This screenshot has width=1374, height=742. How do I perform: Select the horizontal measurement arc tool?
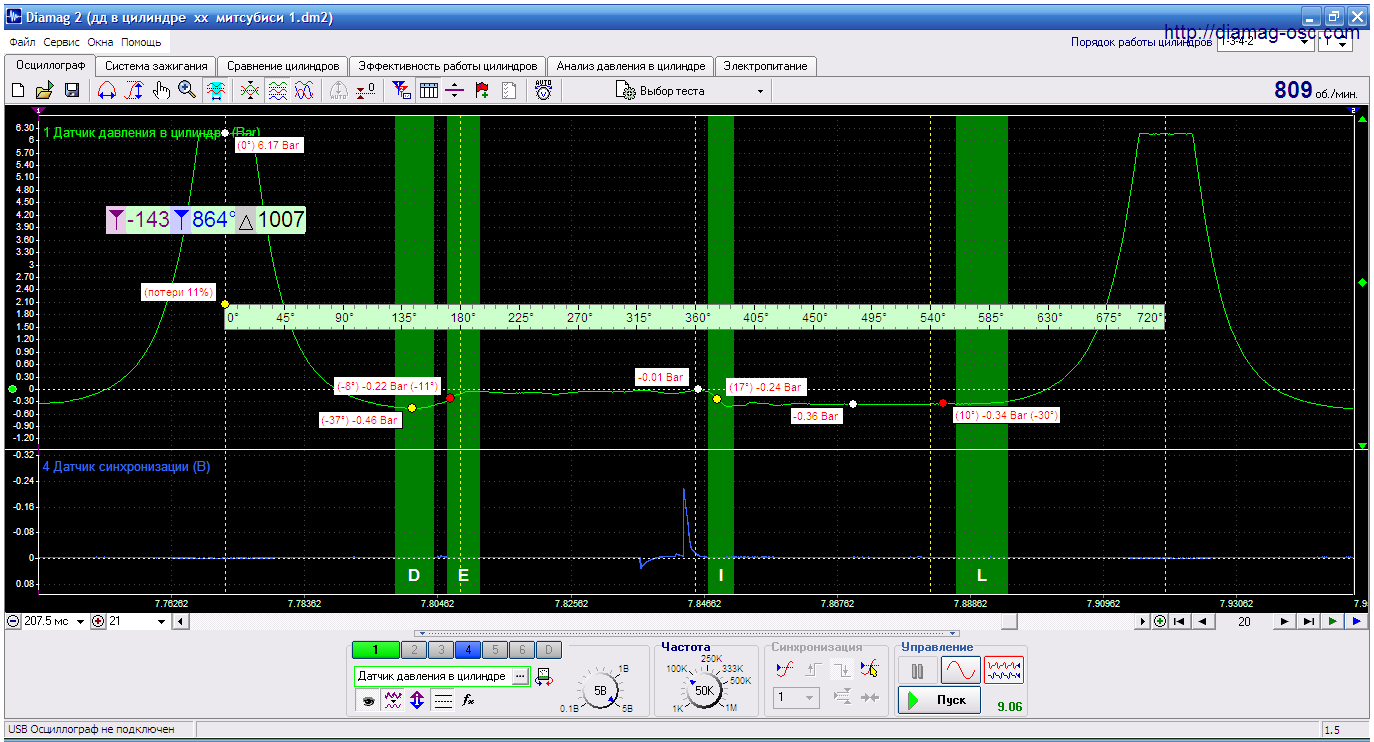(x=107, y=91)
